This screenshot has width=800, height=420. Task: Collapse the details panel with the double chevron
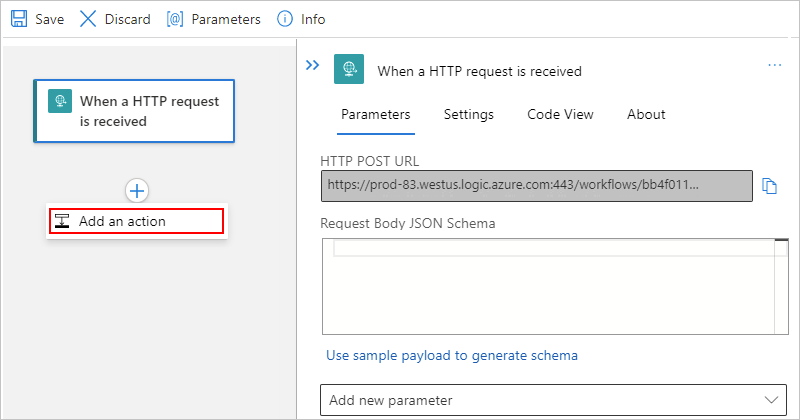pos(312,65)
